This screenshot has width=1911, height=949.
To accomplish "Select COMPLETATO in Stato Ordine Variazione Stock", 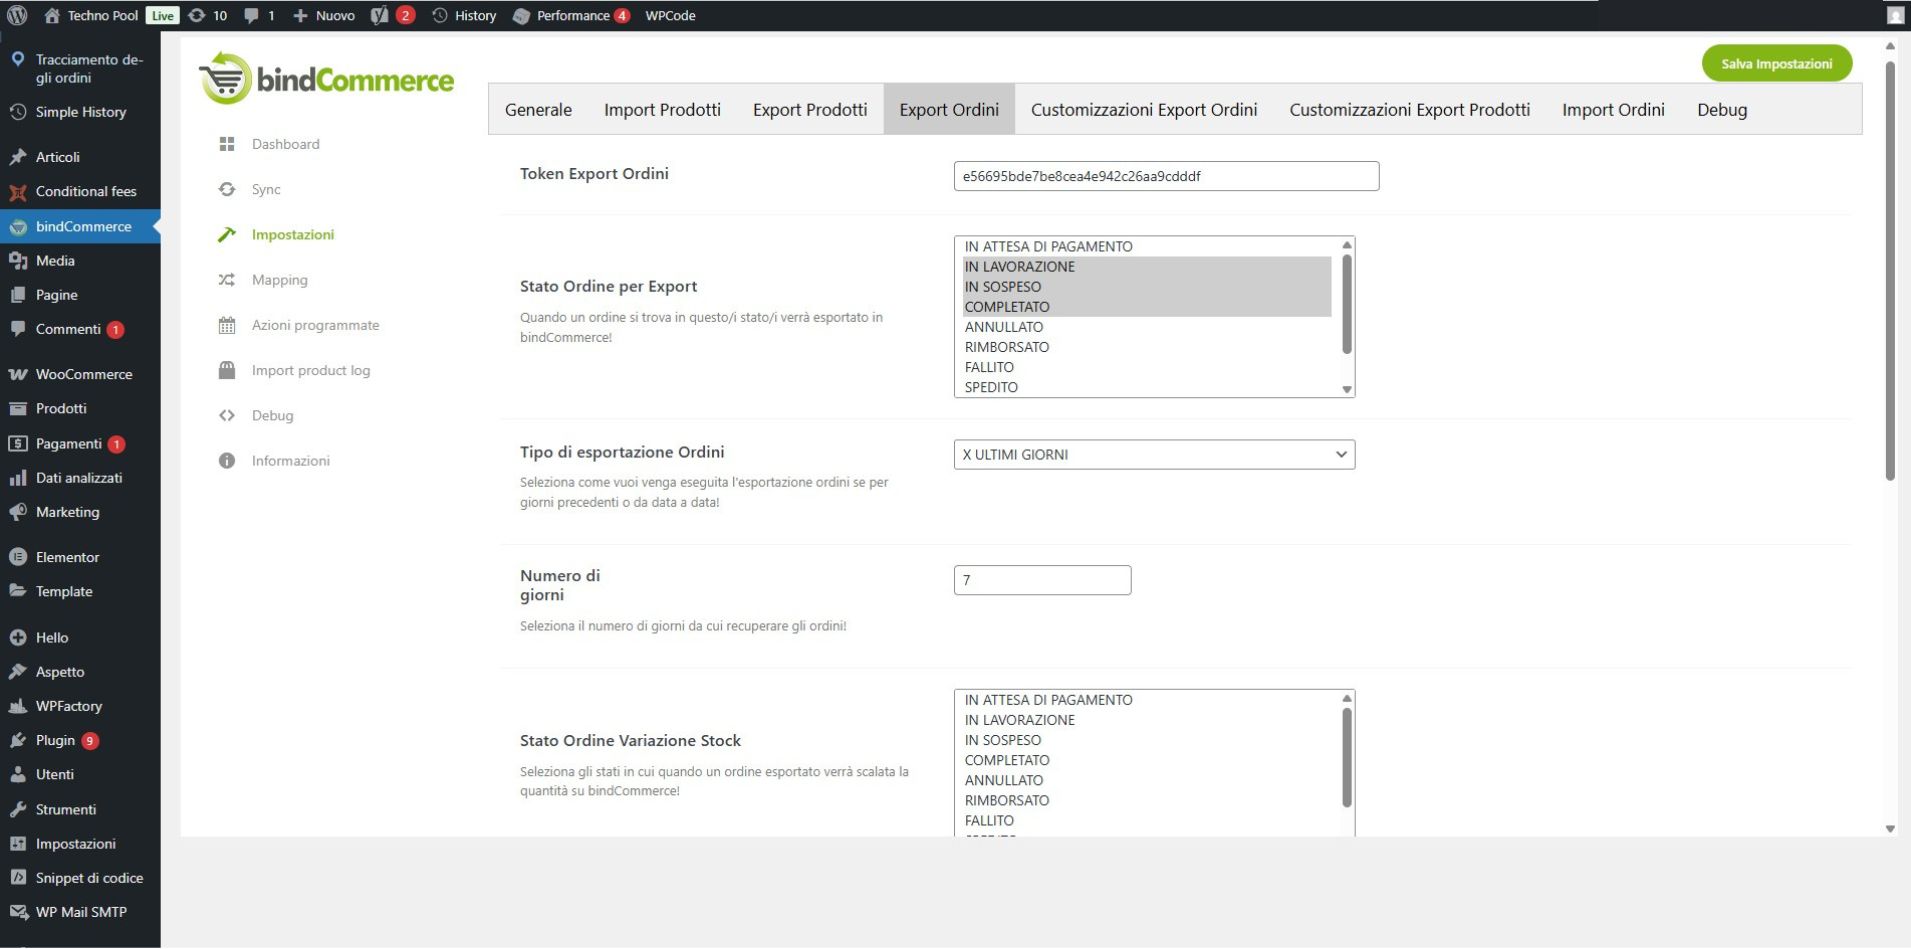I will pyautogui.click(x=1007, y=760).
